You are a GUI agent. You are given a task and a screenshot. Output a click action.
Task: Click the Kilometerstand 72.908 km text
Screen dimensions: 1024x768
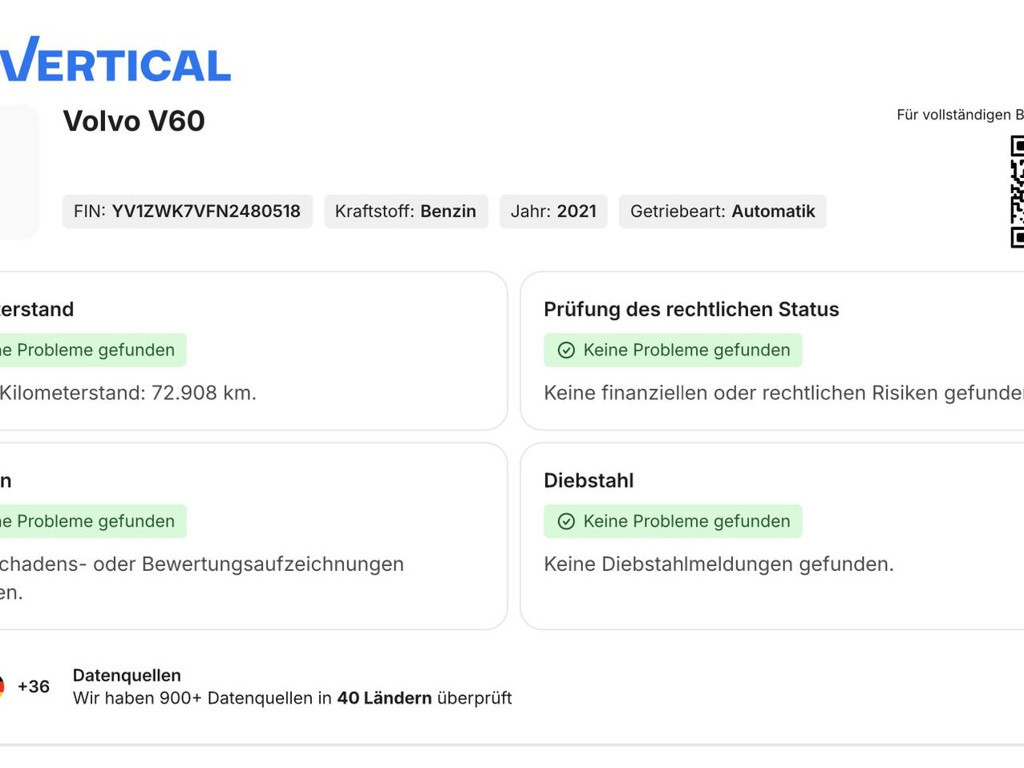coord(128,393)
